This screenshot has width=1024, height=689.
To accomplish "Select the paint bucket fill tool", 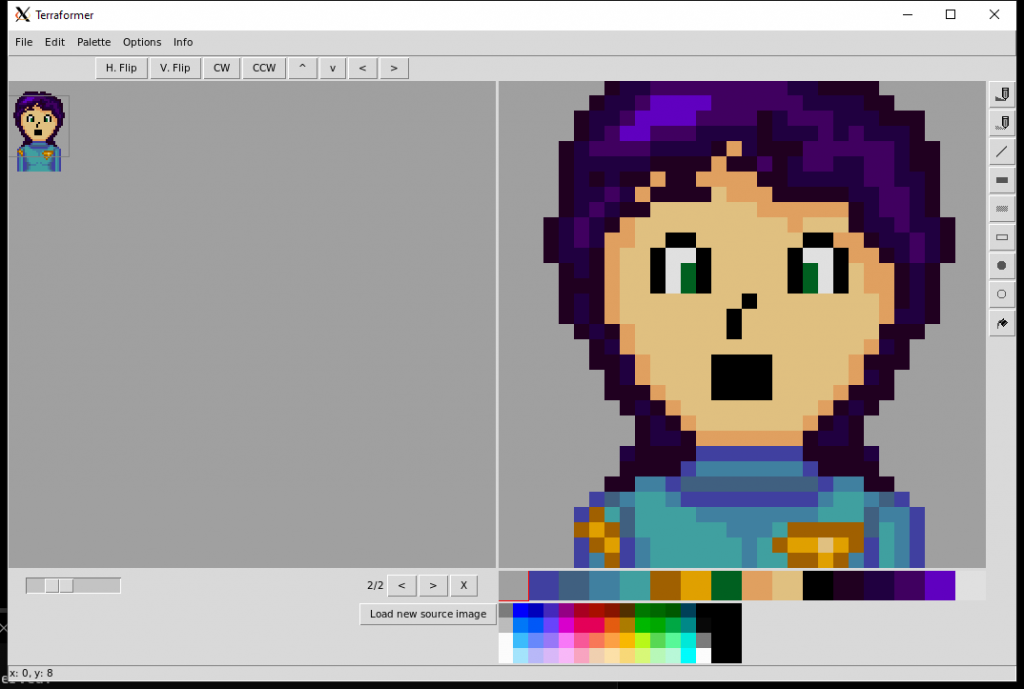I will tap(1002, 323).
